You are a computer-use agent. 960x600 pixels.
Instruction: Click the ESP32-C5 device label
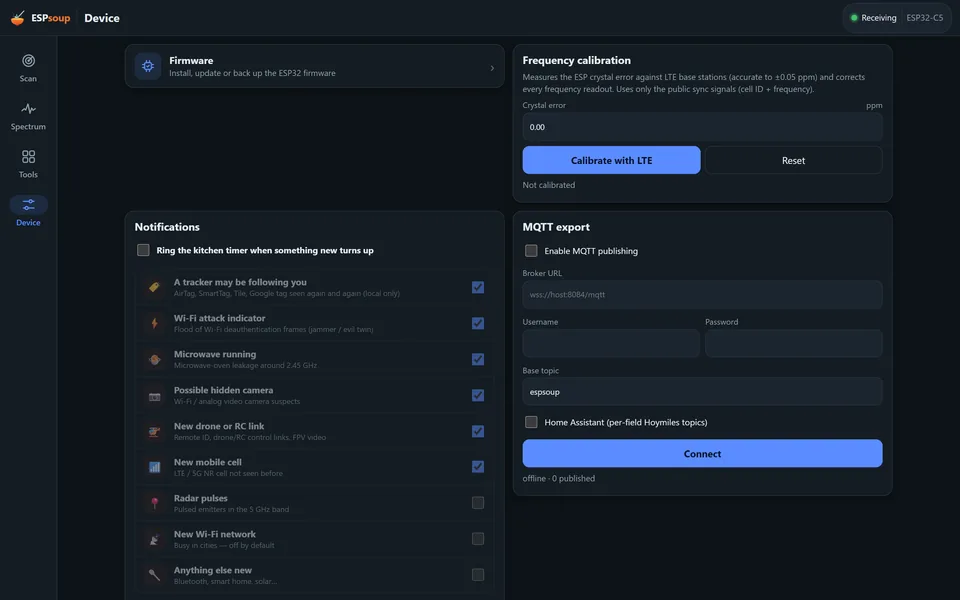pos(924,18)
